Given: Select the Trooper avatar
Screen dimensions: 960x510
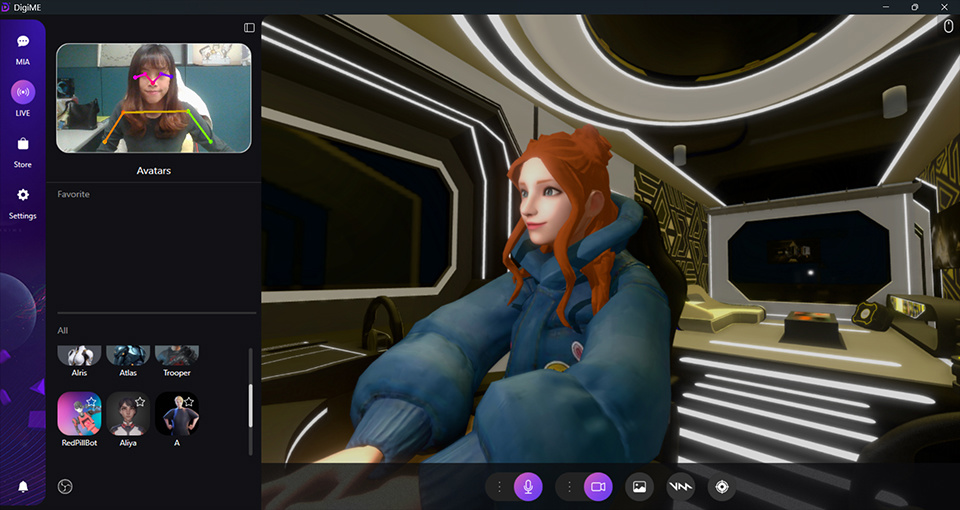Looking at the screenshot, I should click(x=176, y=356).
